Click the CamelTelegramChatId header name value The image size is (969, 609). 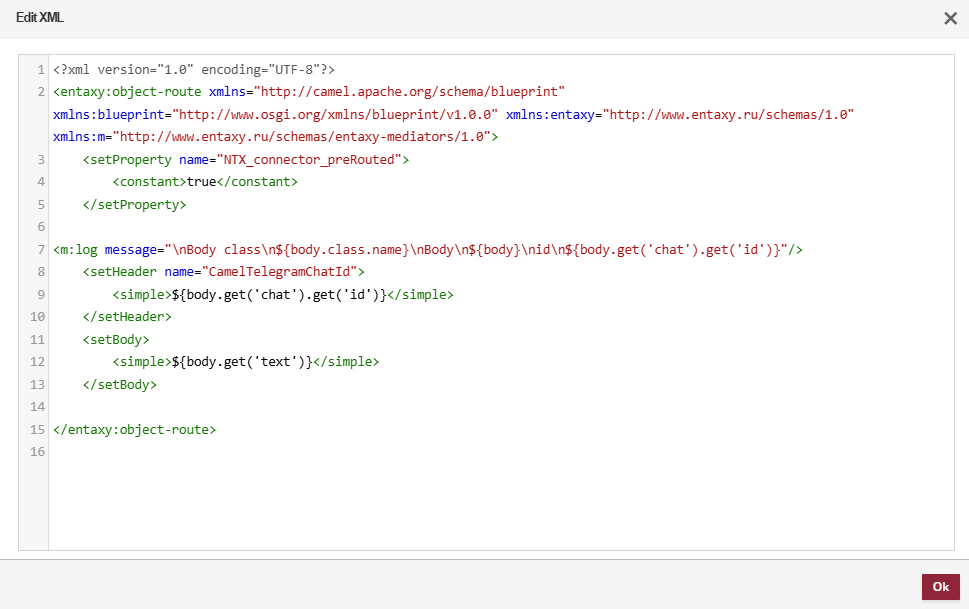pos(283,271)
